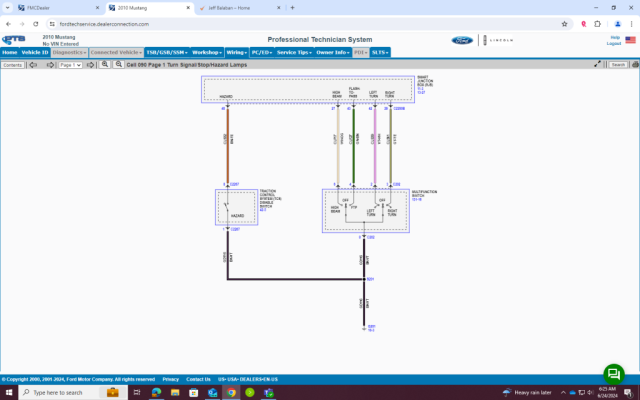The image size is (640, 400).
Task: Open notification center in system tray
Action: tap(629, 393)
